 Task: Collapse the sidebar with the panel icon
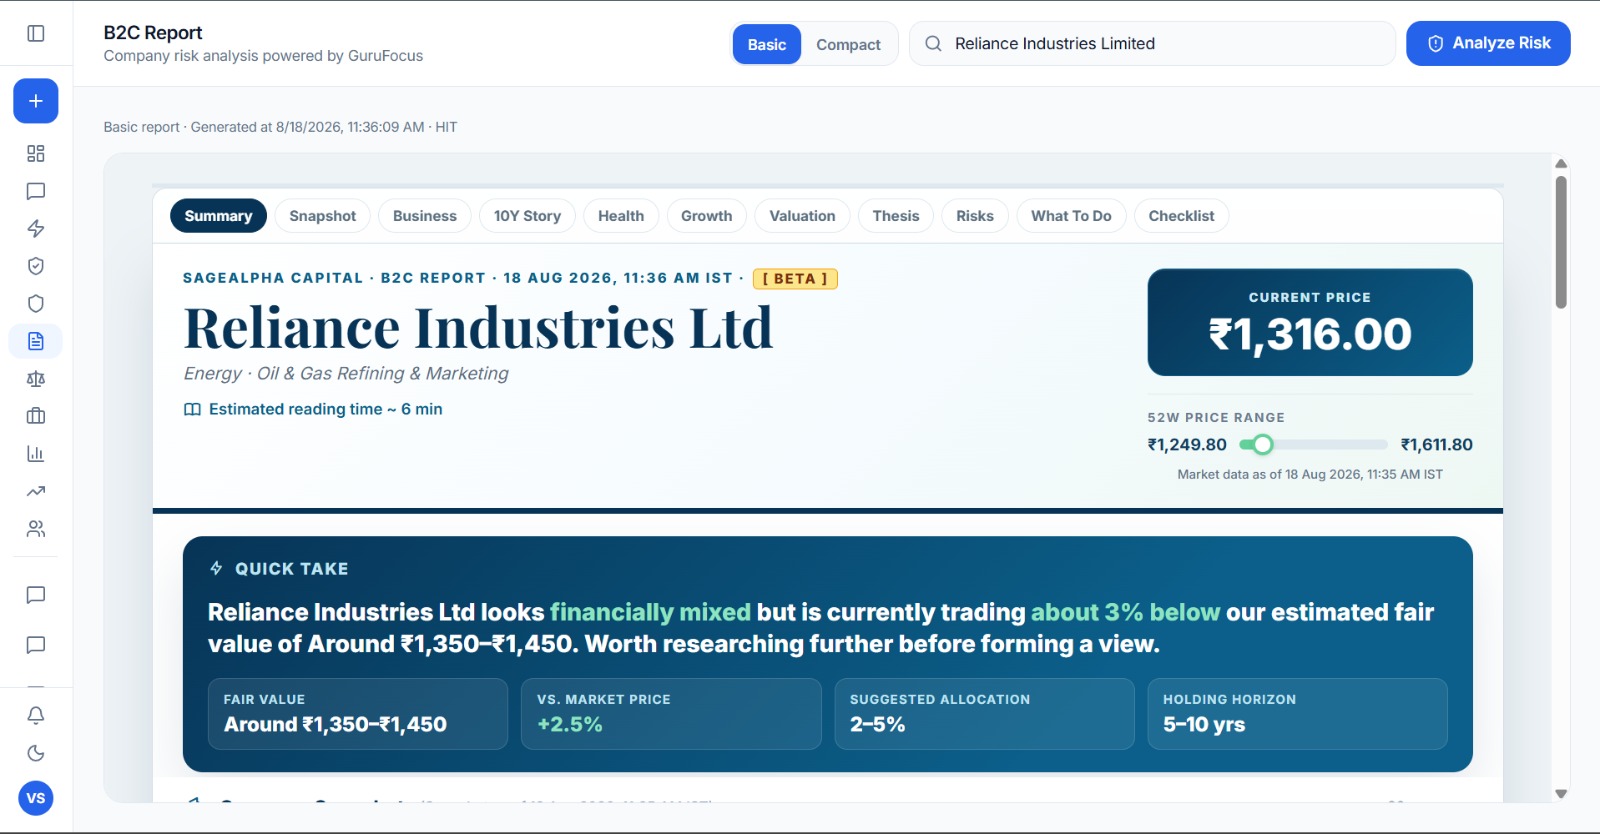(x=36, y=33)
